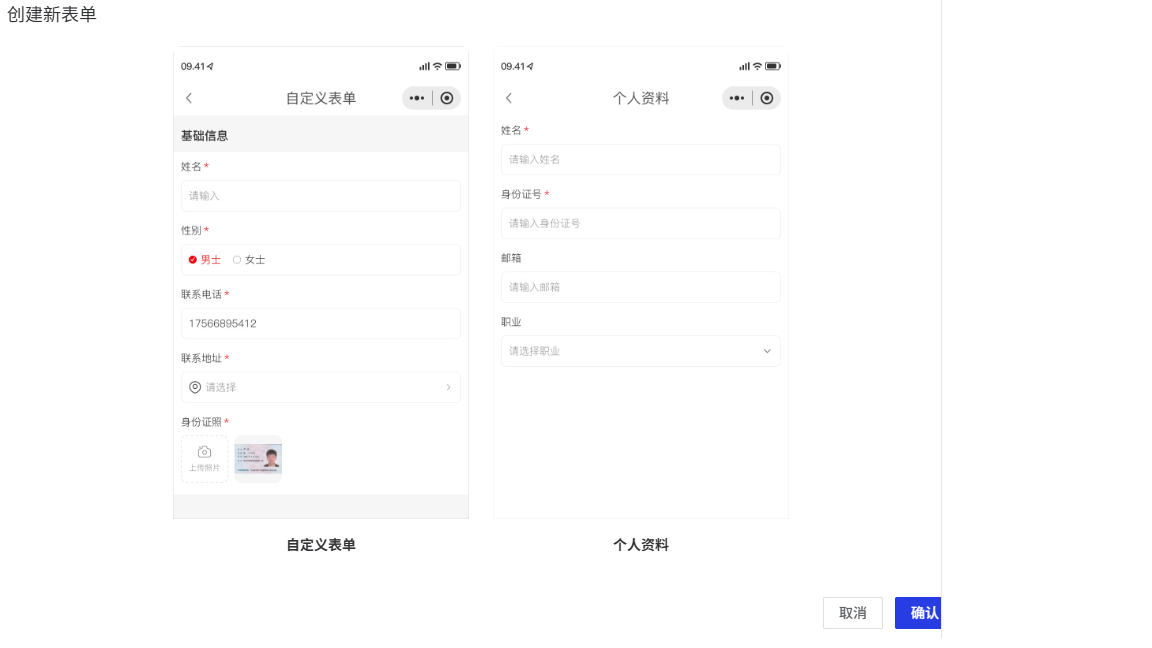
Task: Click back arrow in 个人资料 preview
Action: (509, 98)
